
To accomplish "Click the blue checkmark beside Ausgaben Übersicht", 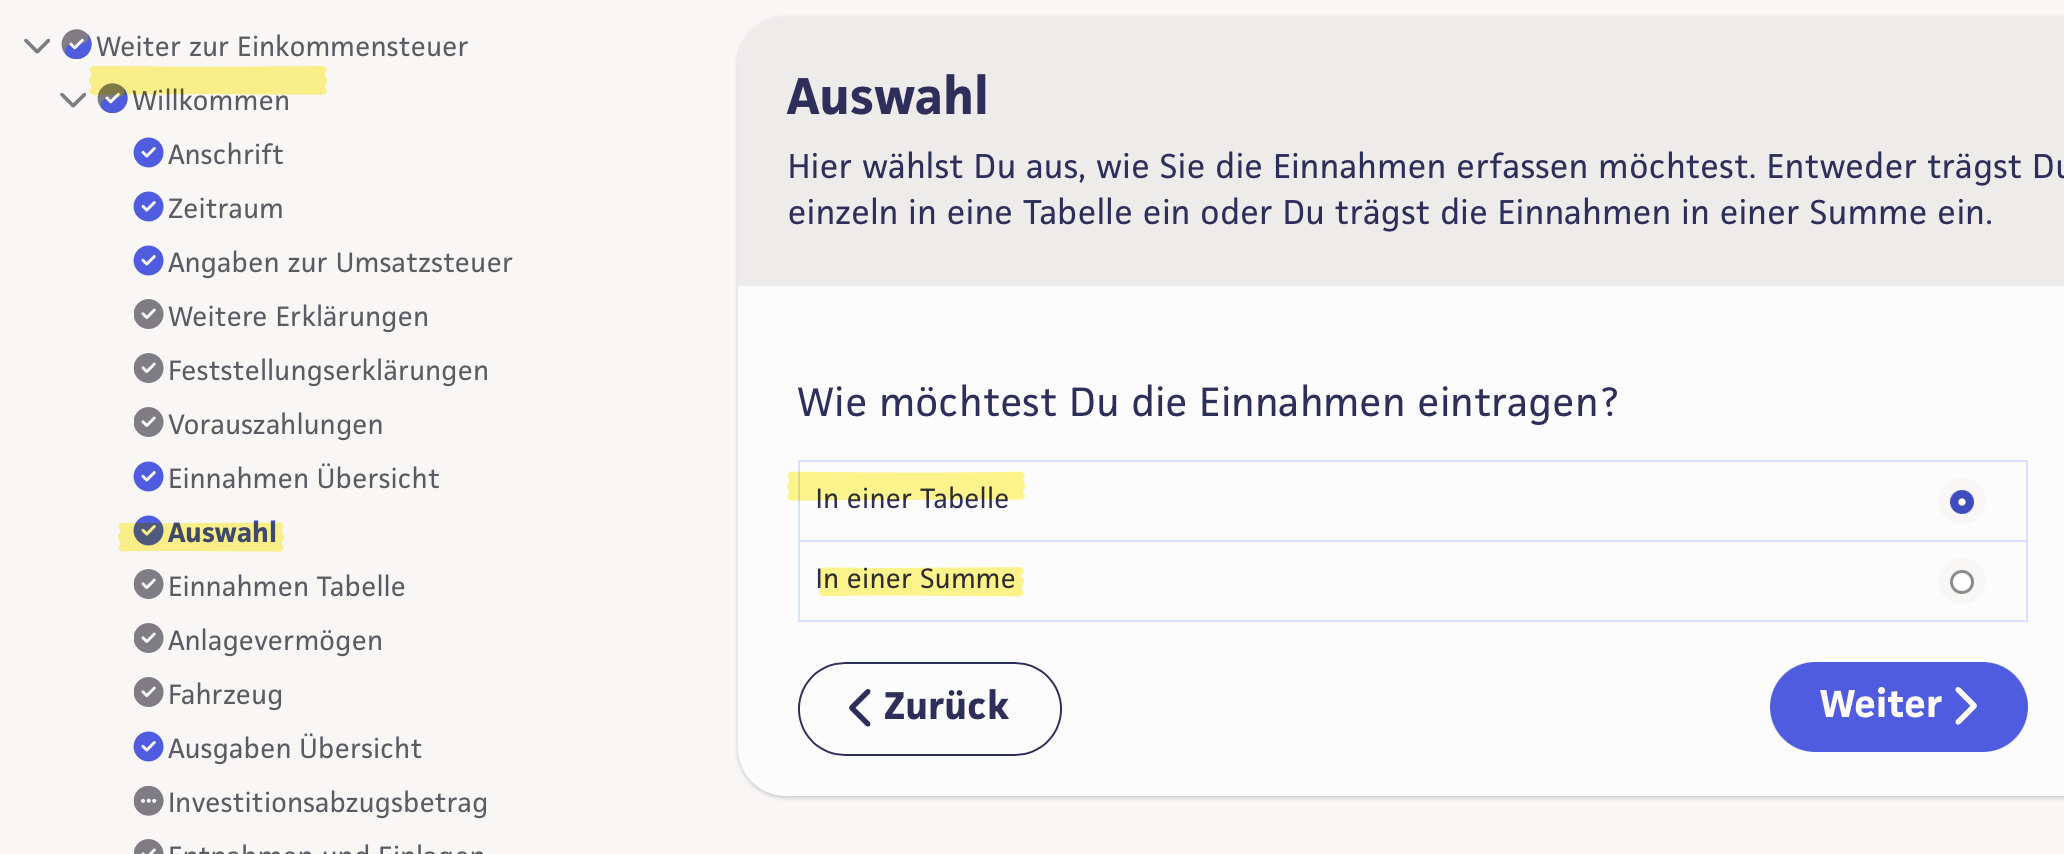I will pos(148,747).
